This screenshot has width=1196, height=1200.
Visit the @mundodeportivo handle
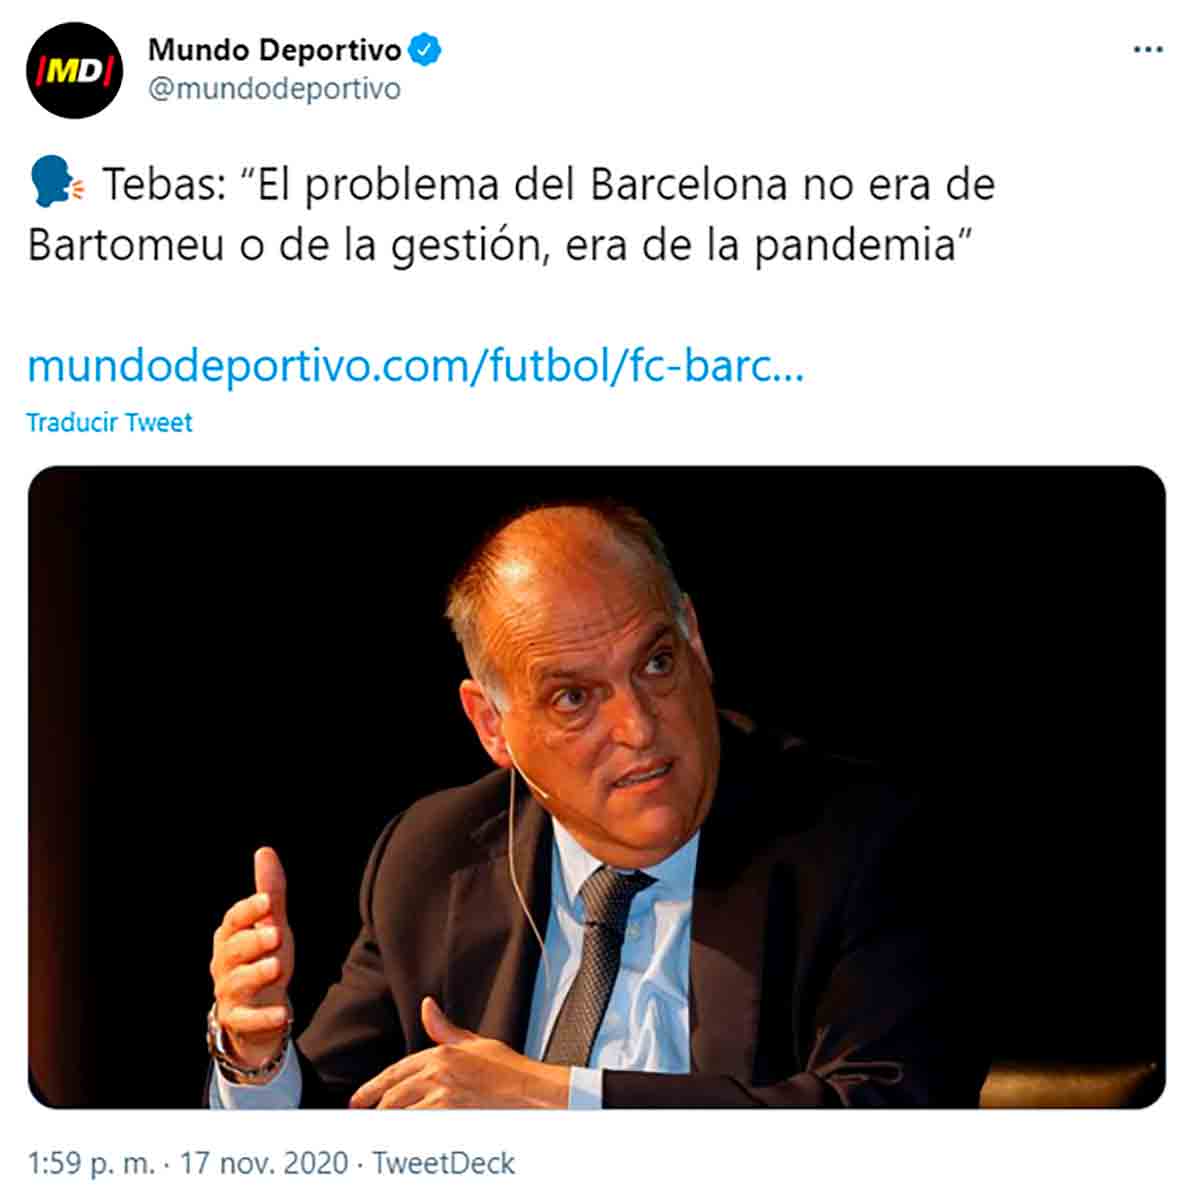[x=274, y=89]
